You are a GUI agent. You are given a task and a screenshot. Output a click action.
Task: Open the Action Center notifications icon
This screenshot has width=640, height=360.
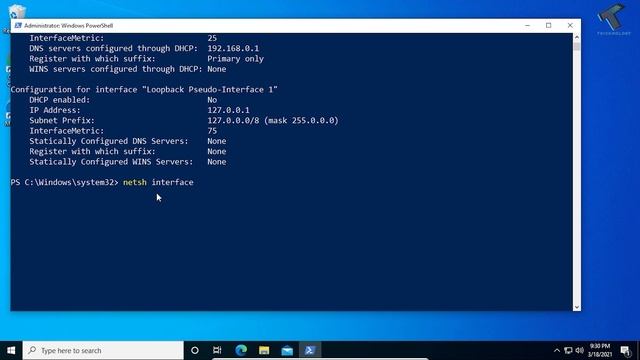[x=625, y=350]
